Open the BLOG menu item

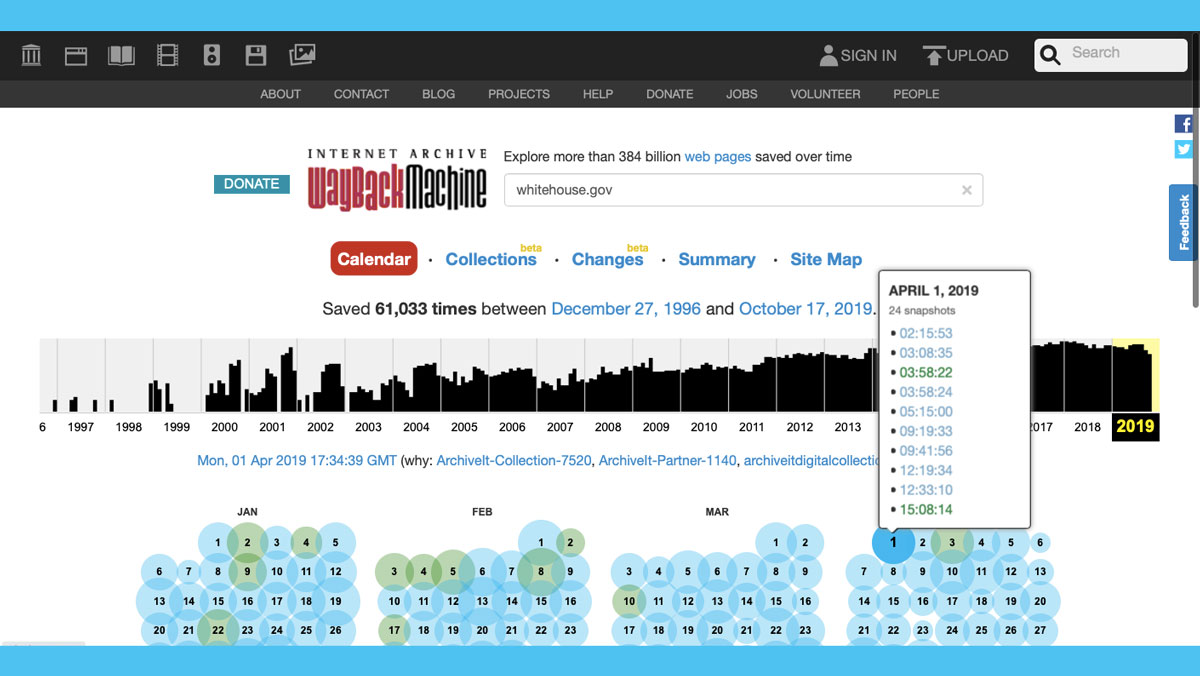(438, 94)
